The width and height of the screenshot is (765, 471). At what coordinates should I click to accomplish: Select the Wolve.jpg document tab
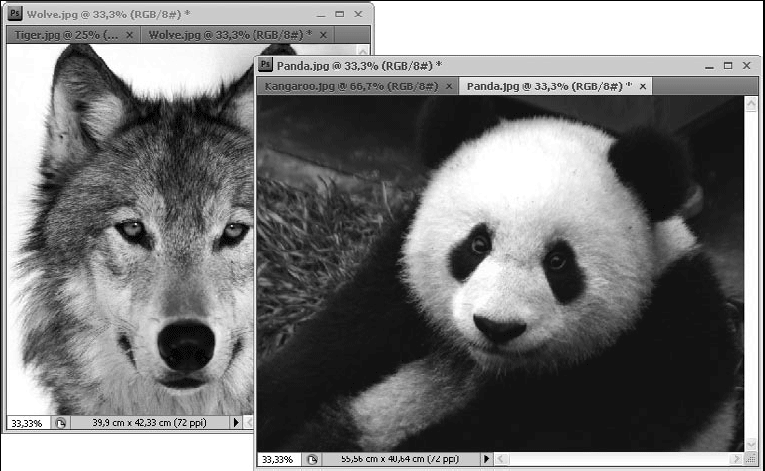[x=228, y=35]
